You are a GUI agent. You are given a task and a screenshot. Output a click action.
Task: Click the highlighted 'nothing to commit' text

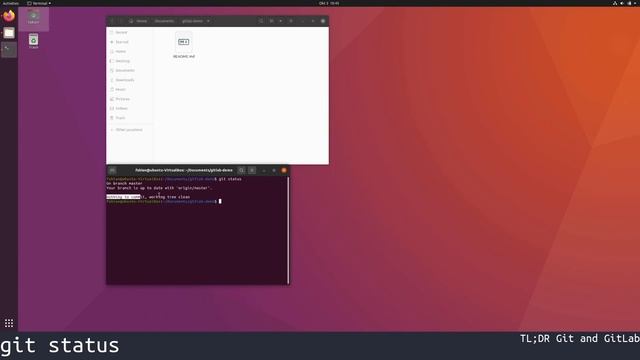(123, 197)
